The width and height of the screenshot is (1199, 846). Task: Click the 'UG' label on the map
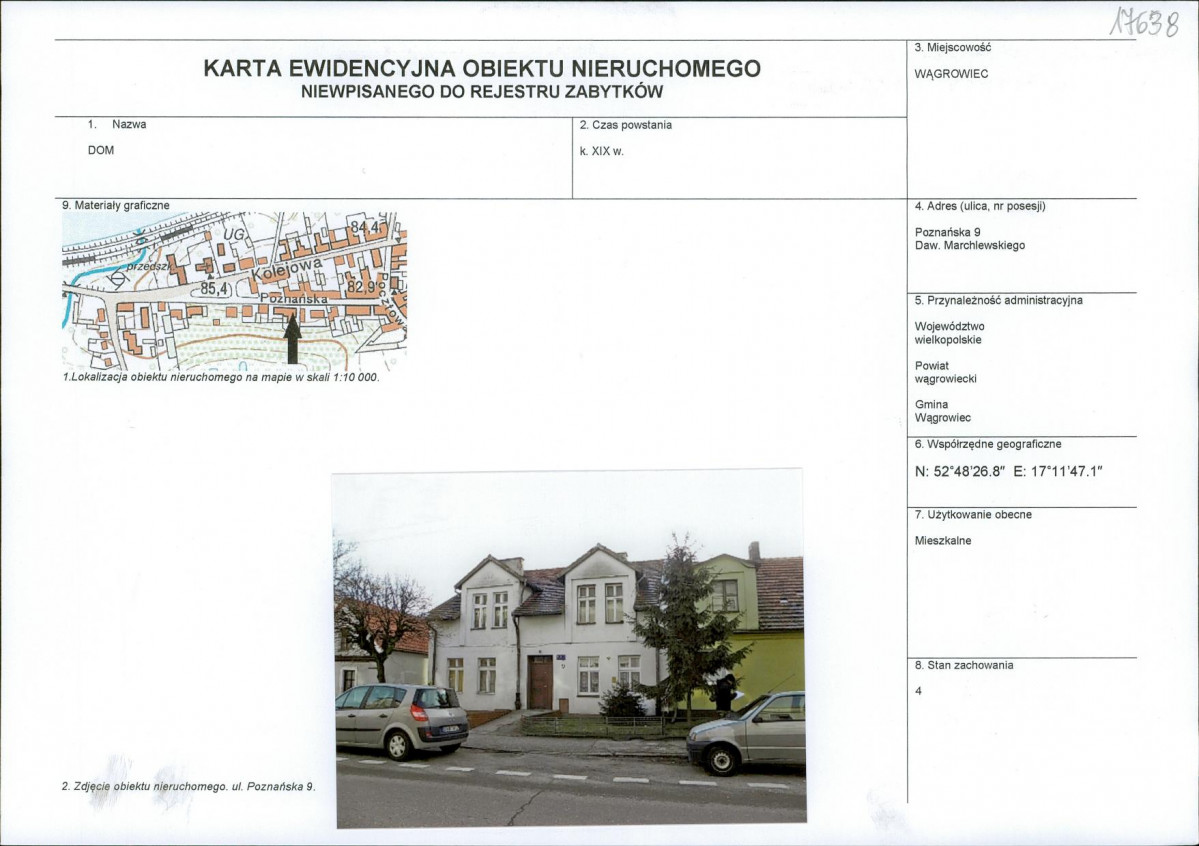pos(236,234)
